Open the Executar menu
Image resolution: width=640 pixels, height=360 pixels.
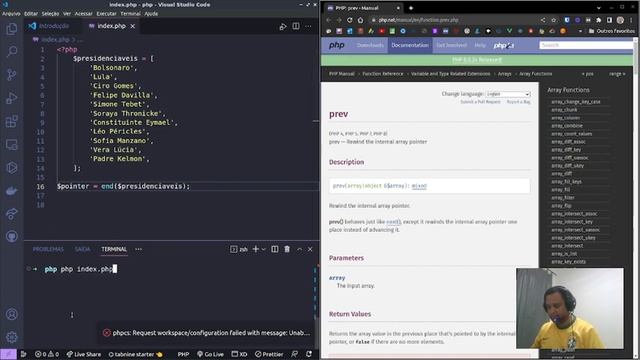click(x=107, y=13)
